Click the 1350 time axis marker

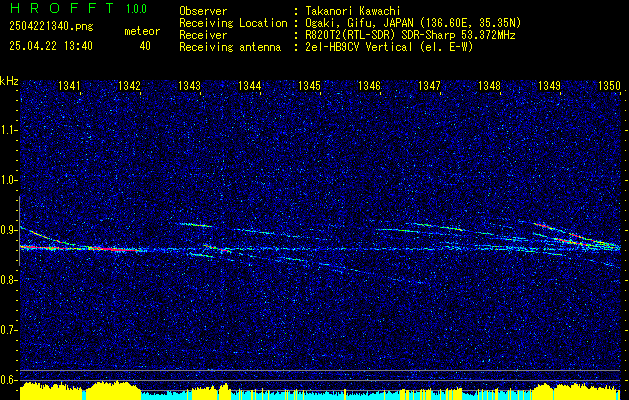(x=610, y=85)
